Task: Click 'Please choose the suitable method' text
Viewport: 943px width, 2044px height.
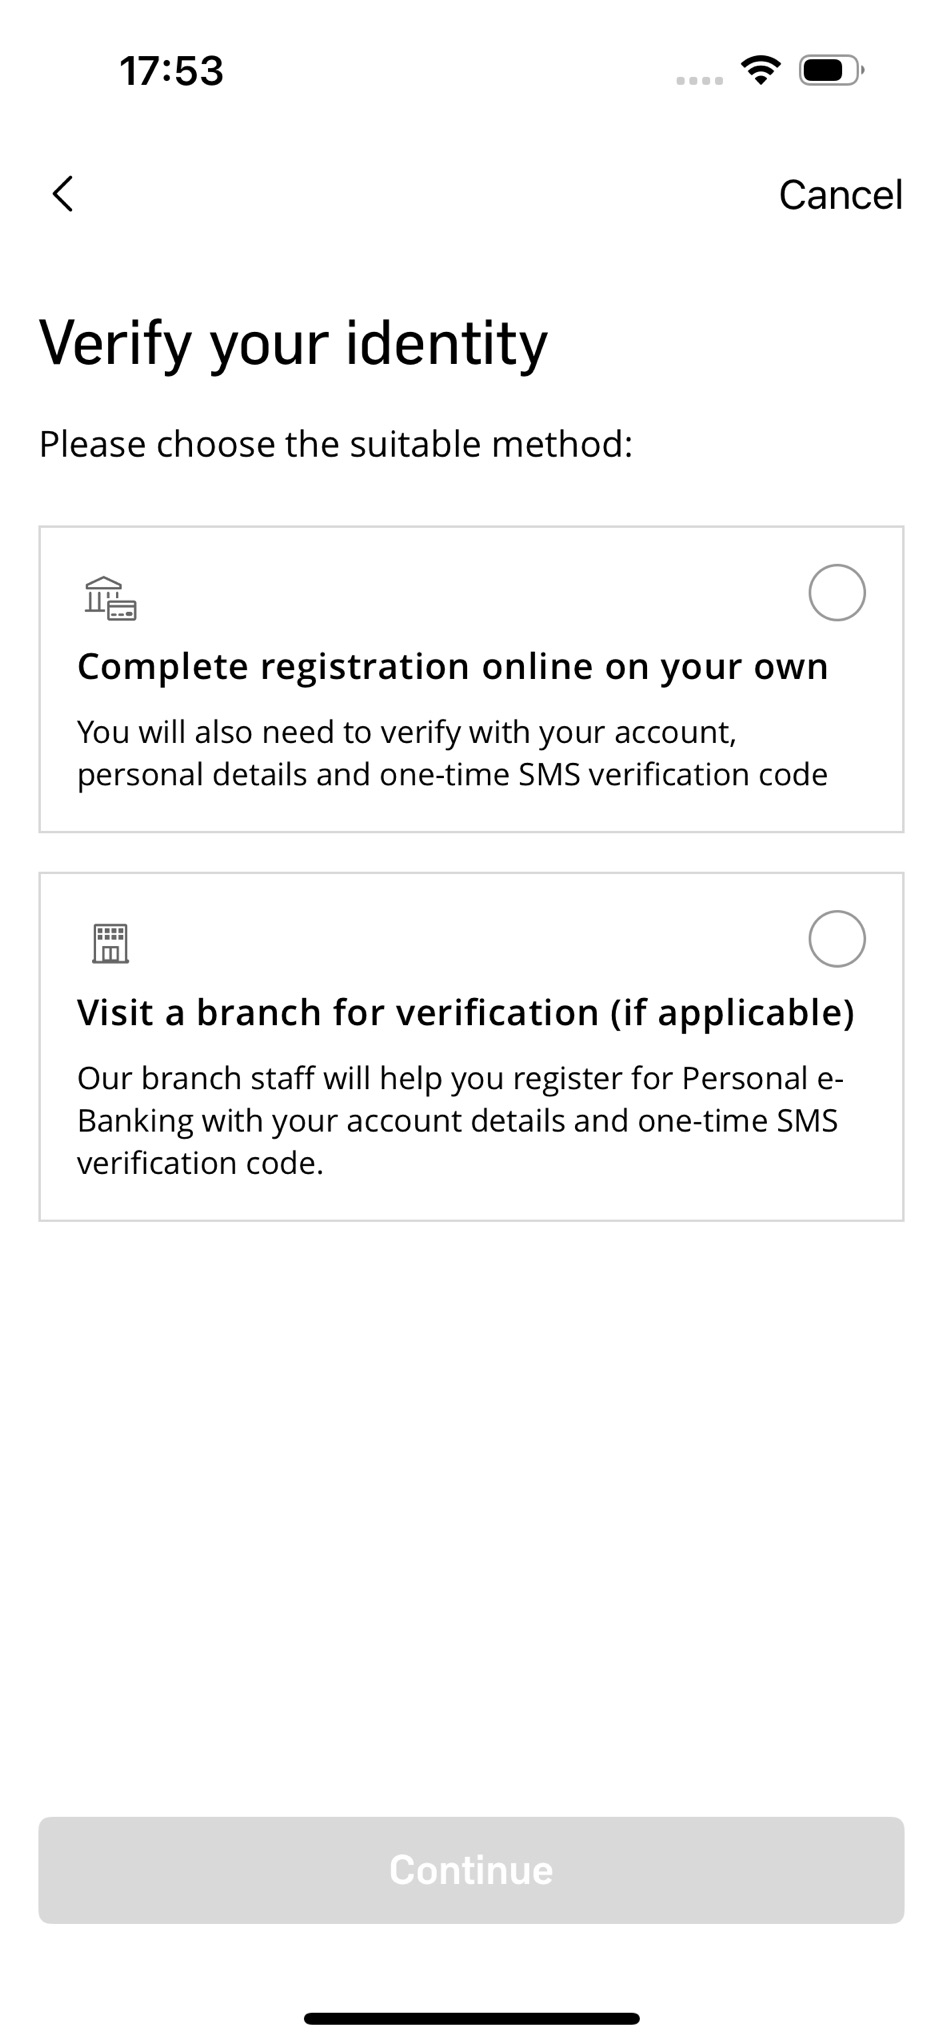Action: (336, 444)
